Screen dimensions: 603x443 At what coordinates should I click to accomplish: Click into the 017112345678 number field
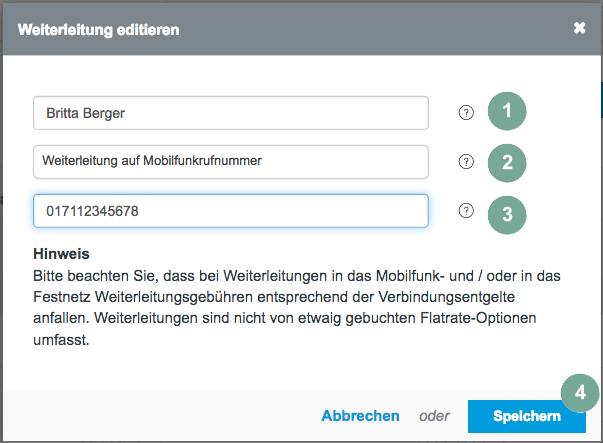pos(230,211)
